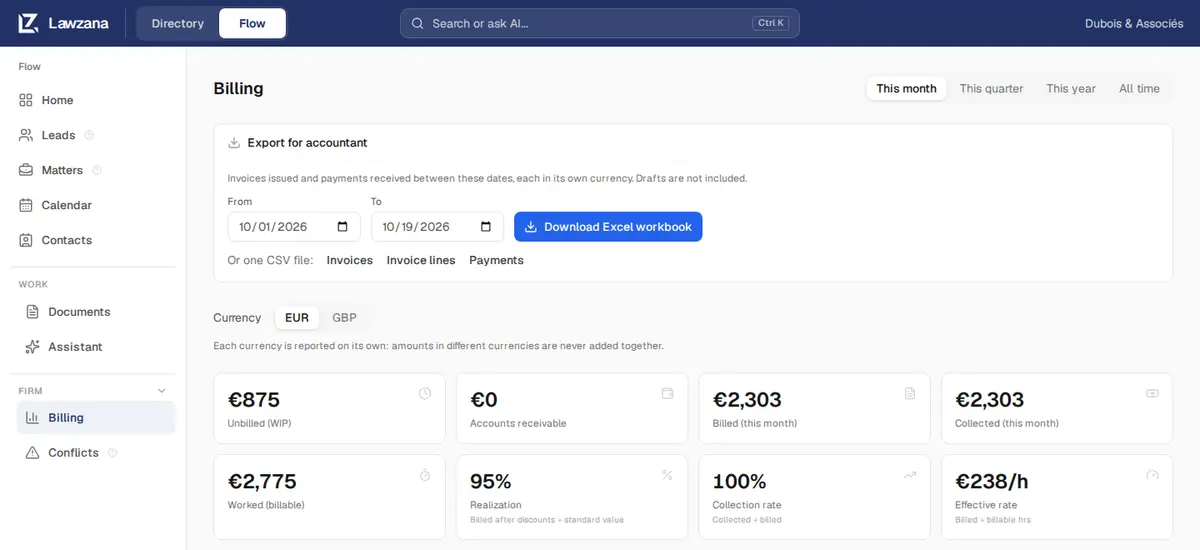Select the All time tab
The width and height of the screenshot is (1200, 550).
coord(1139,88)
